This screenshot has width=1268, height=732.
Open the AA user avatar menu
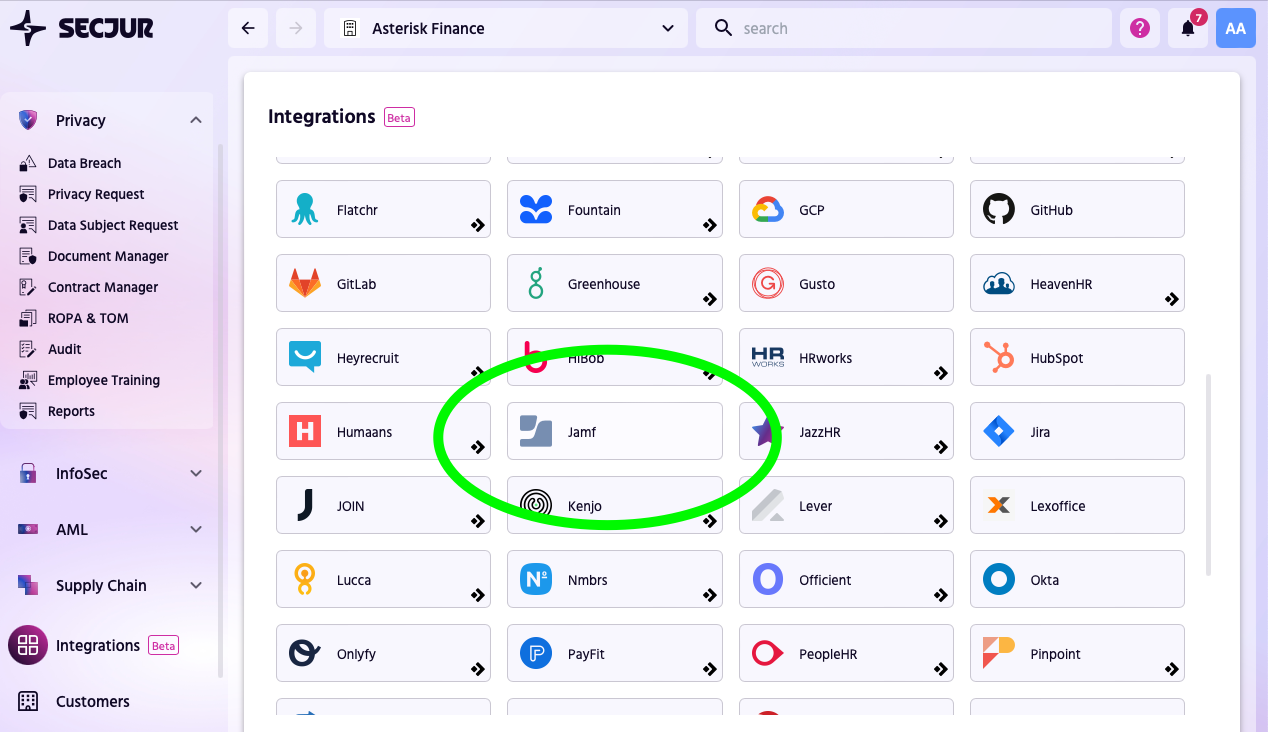pyautogui.click(x=1236, y=28)
